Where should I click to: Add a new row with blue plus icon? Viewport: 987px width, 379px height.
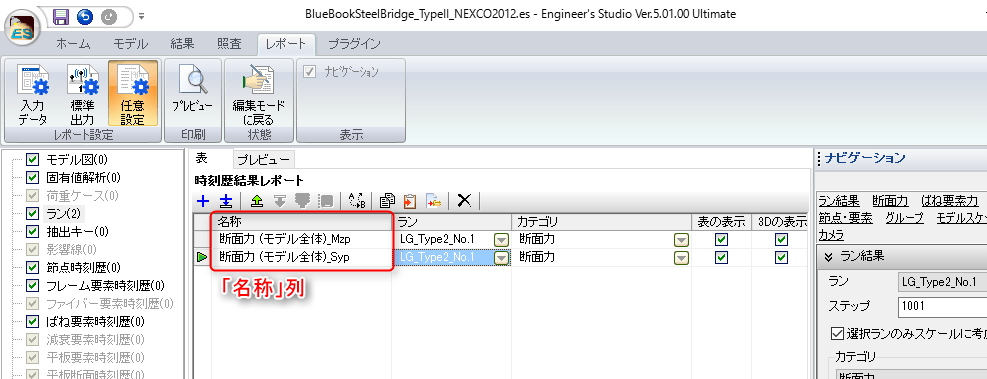click(x=203, y=201)
